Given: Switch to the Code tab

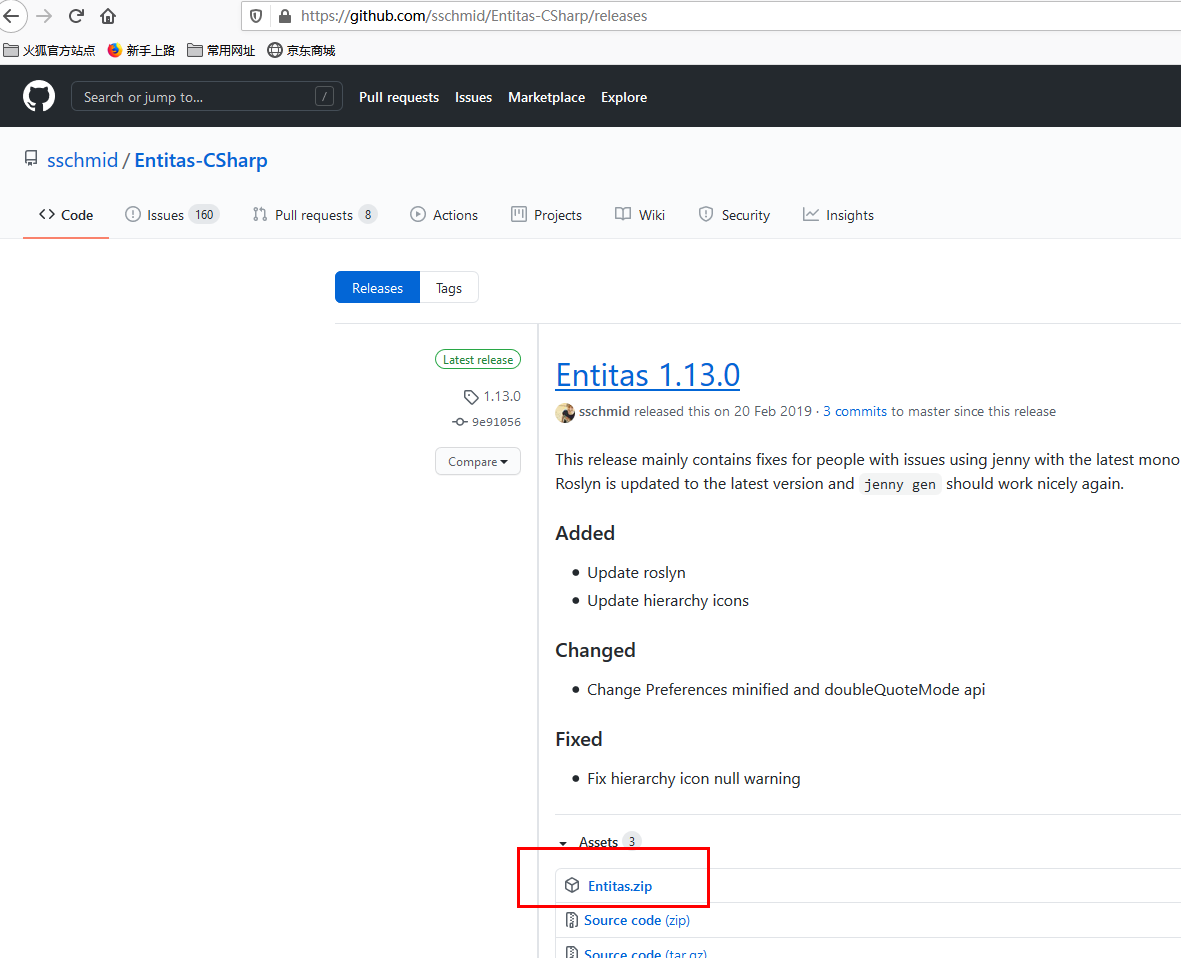Looking at the screenshot, I should point(65,214).
